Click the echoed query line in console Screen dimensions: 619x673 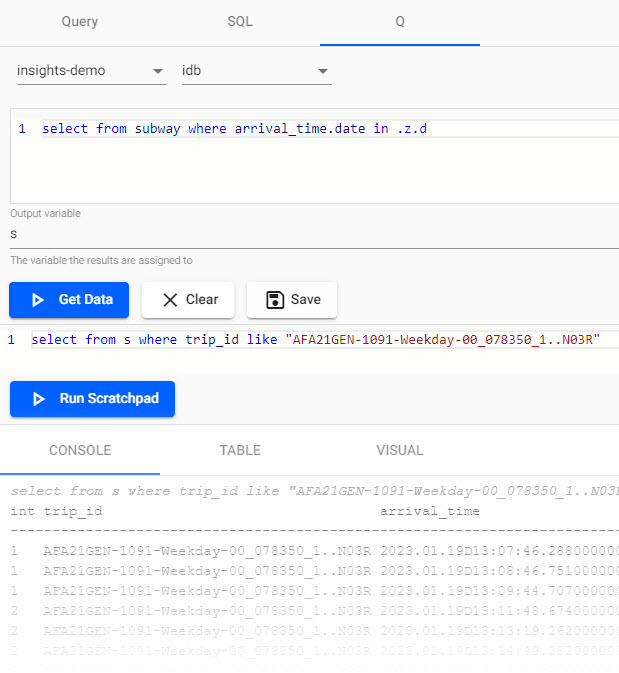click(x=315, y=491)
